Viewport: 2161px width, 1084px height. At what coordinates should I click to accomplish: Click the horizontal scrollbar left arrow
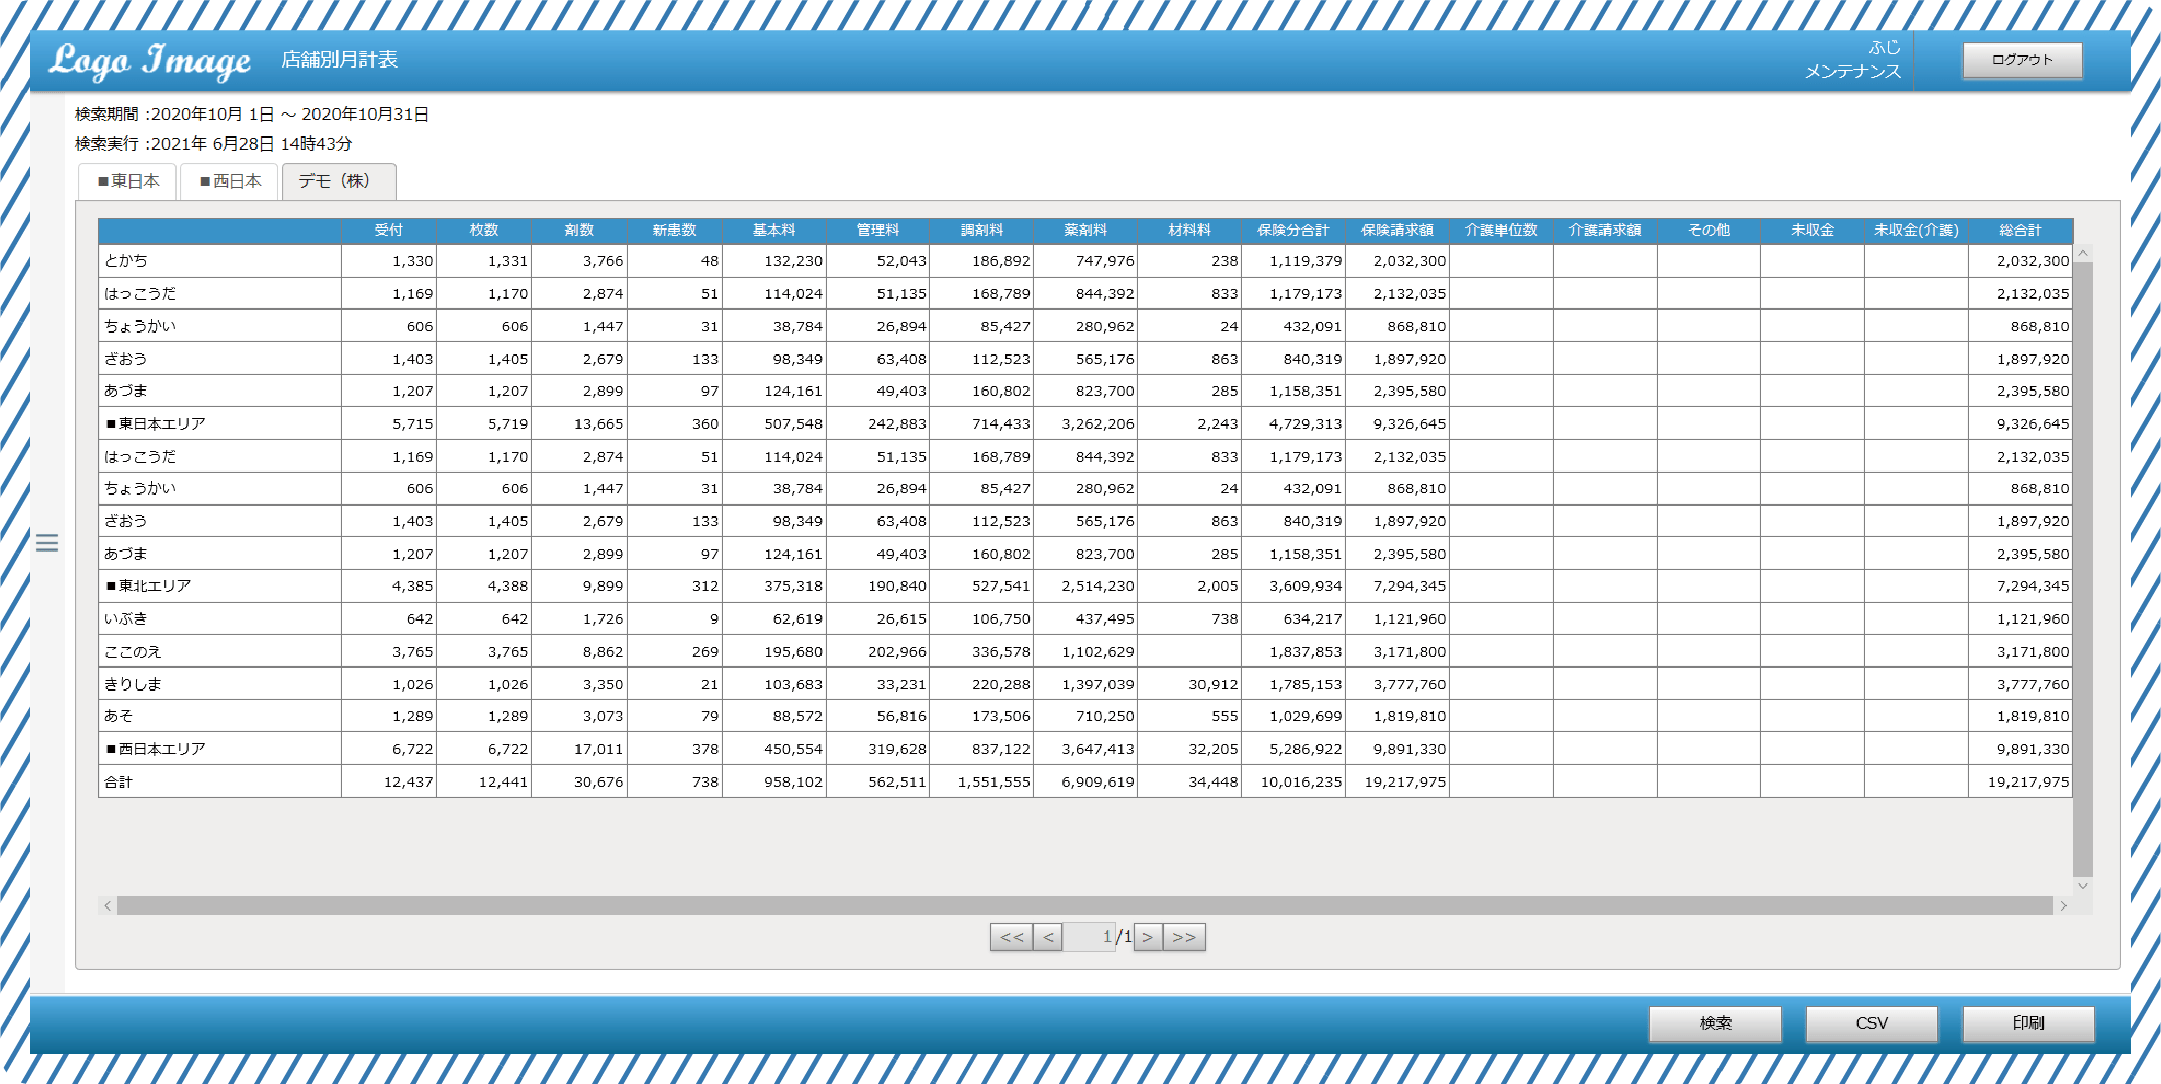(107, 905)
